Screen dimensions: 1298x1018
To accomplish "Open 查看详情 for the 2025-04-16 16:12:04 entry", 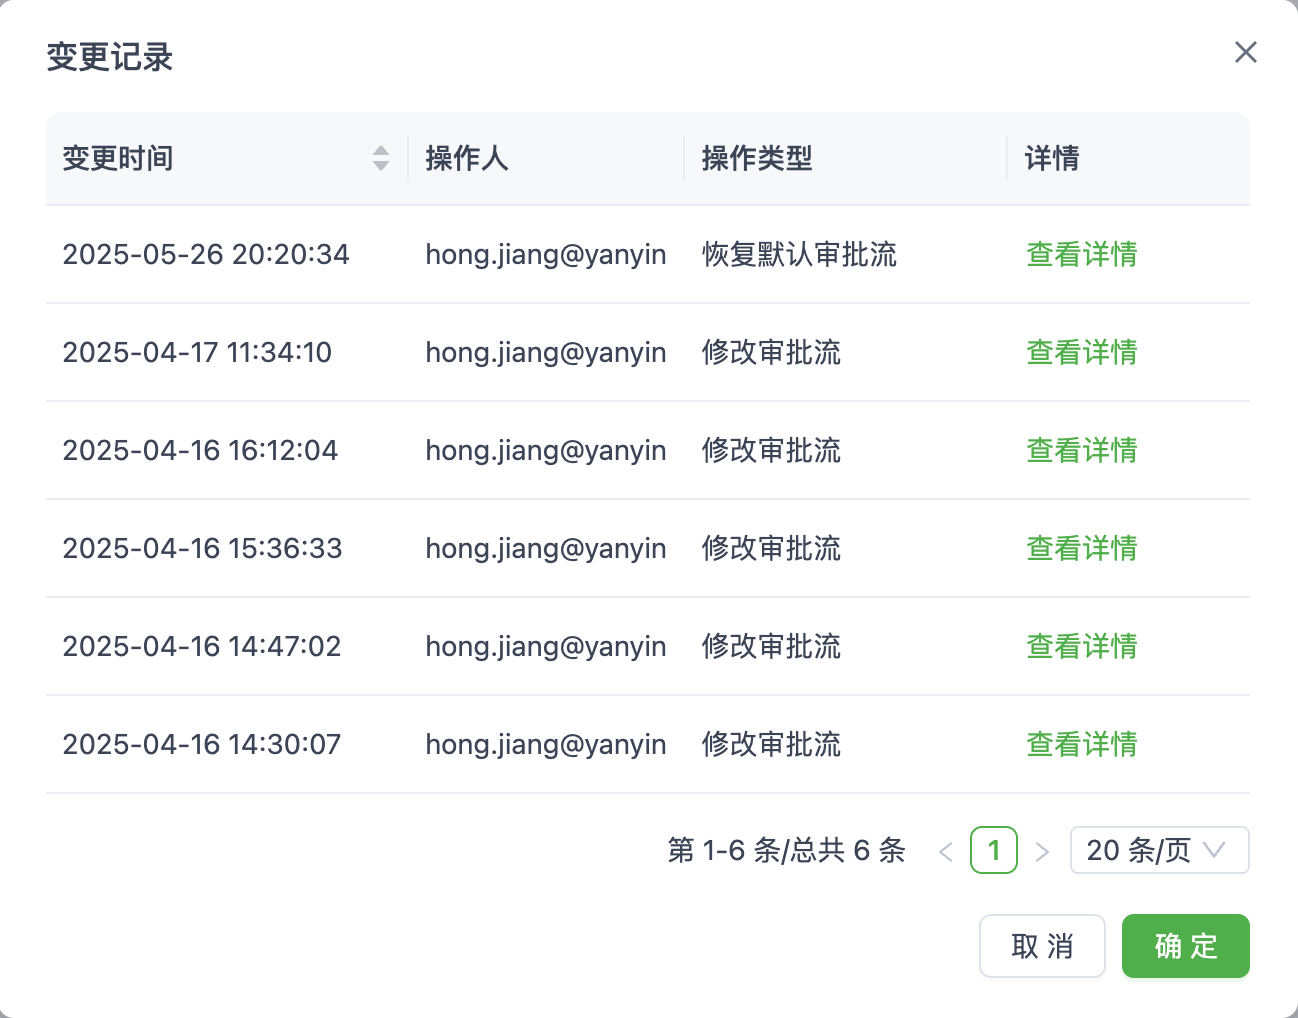I will pos(1081,451).
